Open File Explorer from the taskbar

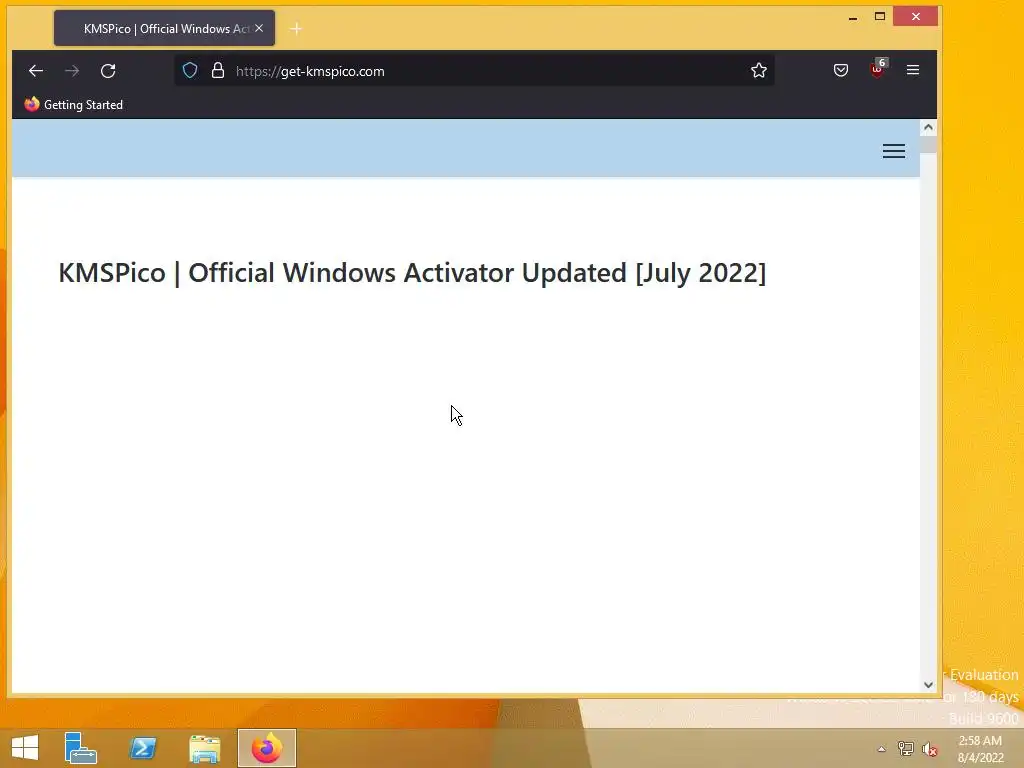coord(204,748)
